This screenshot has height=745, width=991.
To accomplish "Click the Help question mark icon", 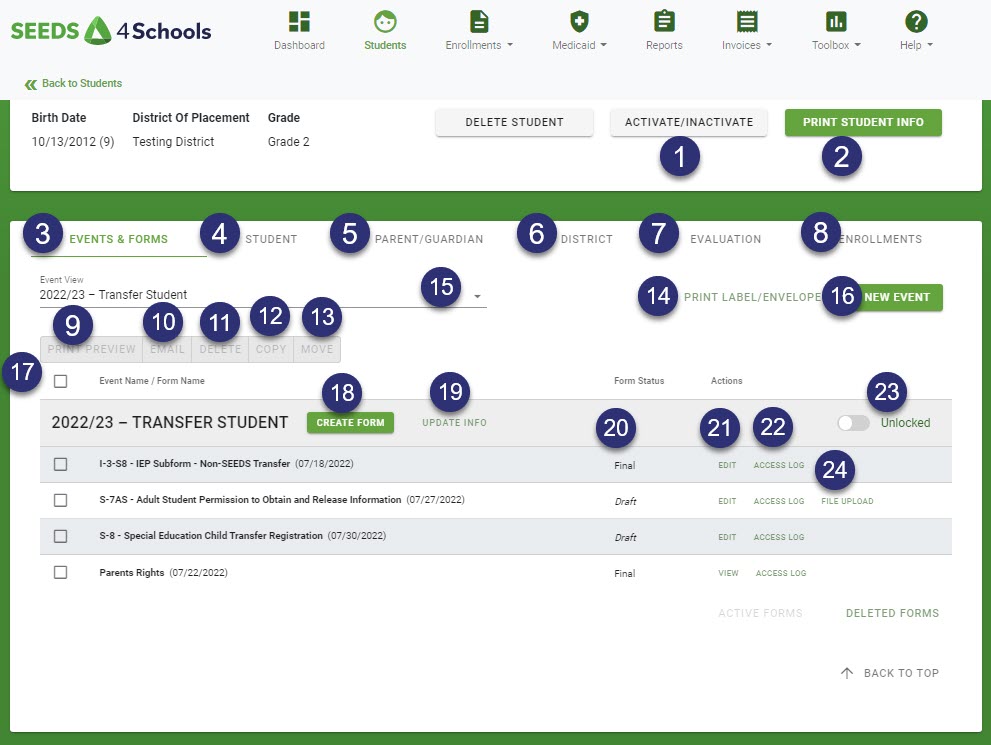I will coord(916,21).
